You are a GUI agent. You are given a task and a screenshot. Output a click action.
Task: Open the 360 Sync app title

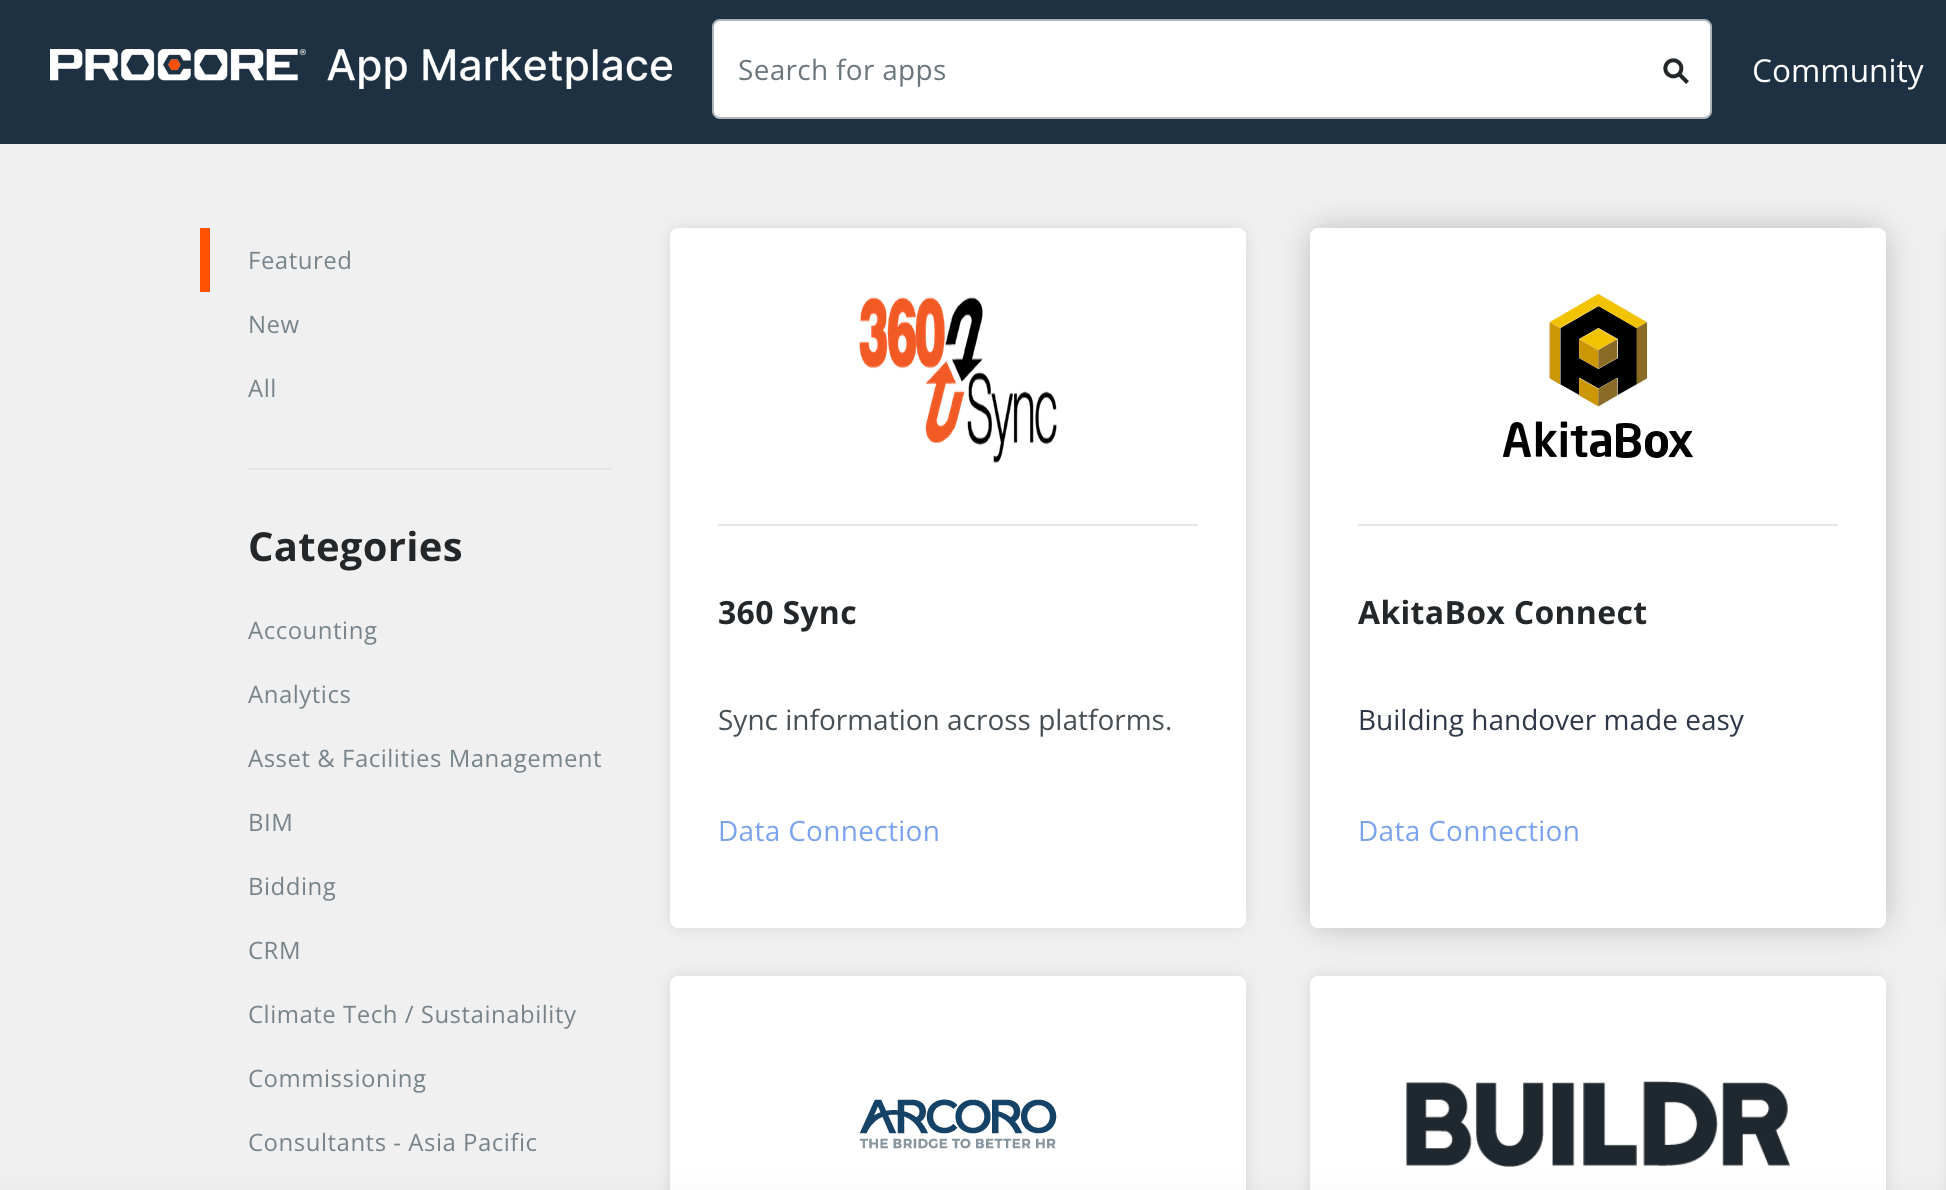coord(787,612)
